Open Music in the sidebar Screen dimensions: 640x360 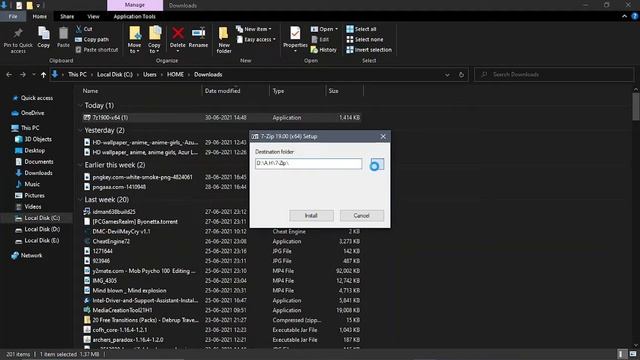(28, 184)
